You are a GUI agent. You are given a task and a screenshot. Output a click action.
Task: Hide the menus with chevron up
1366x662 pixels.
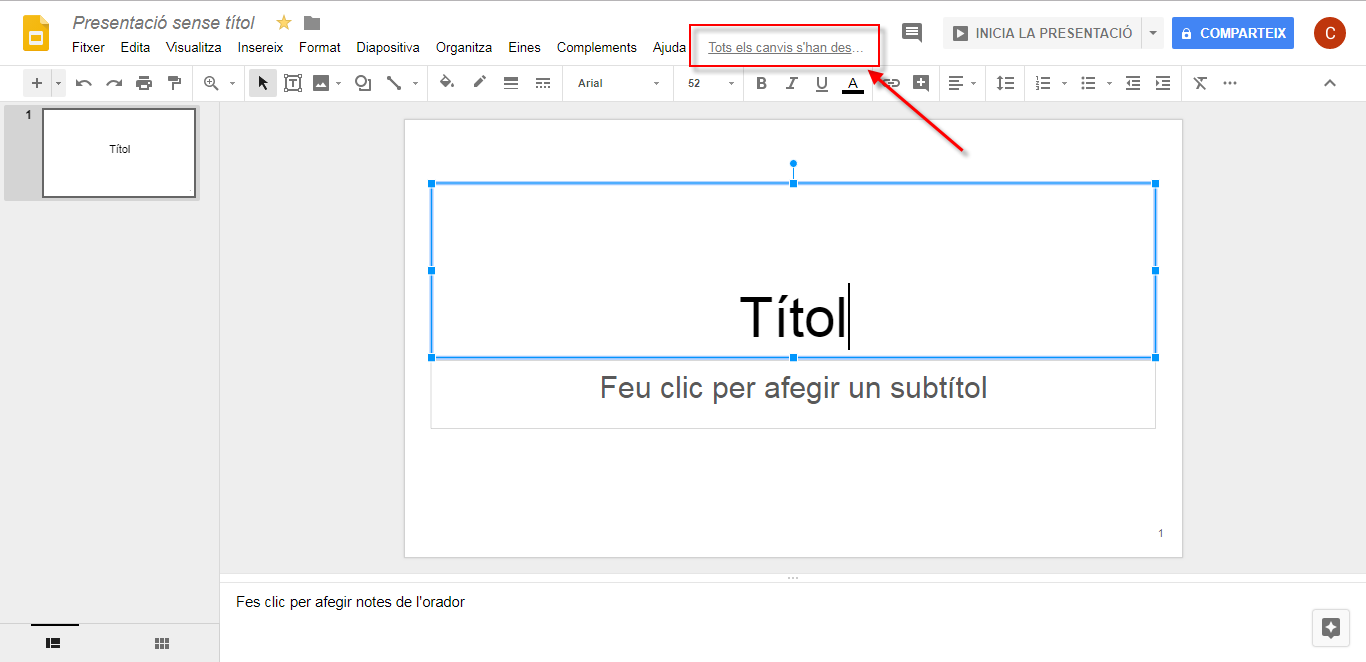tap(1330, 83)
